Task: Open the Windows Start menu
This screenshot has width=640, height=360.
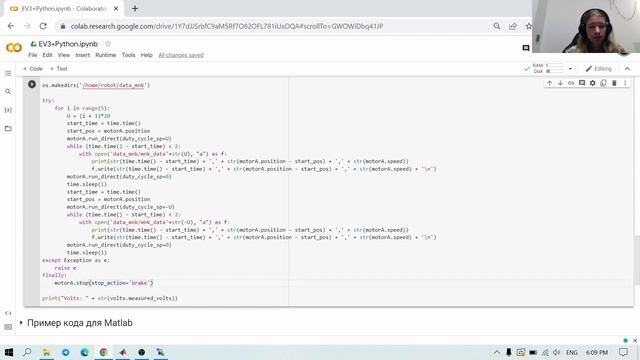Action: pyautogui.click(x=9, y=352)
